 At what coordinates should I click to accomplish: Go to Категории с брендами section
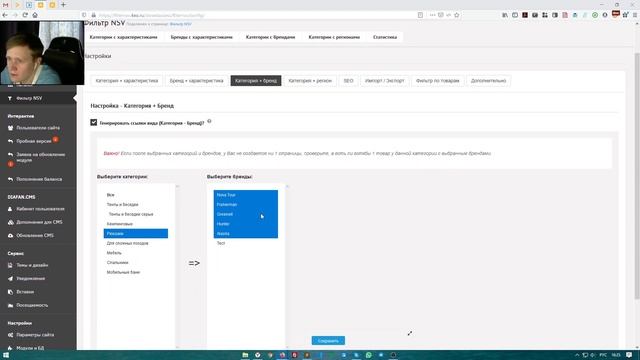click(270, 37)
